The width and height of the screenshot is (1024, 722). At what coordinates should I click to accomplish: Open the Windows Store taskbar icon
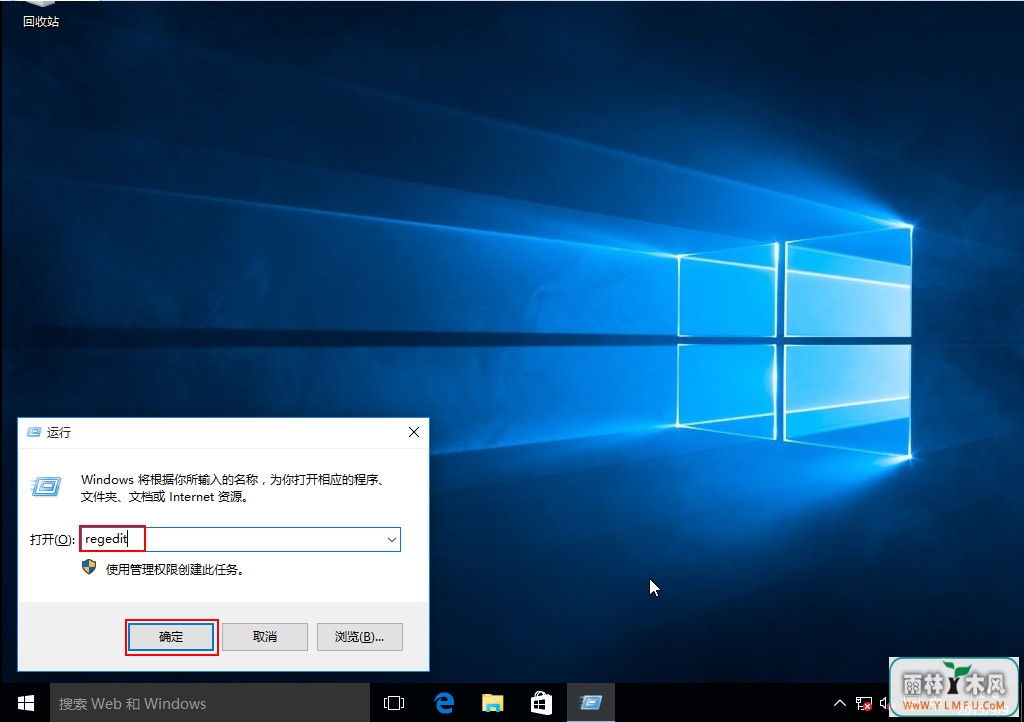click(x=541, y=703)
